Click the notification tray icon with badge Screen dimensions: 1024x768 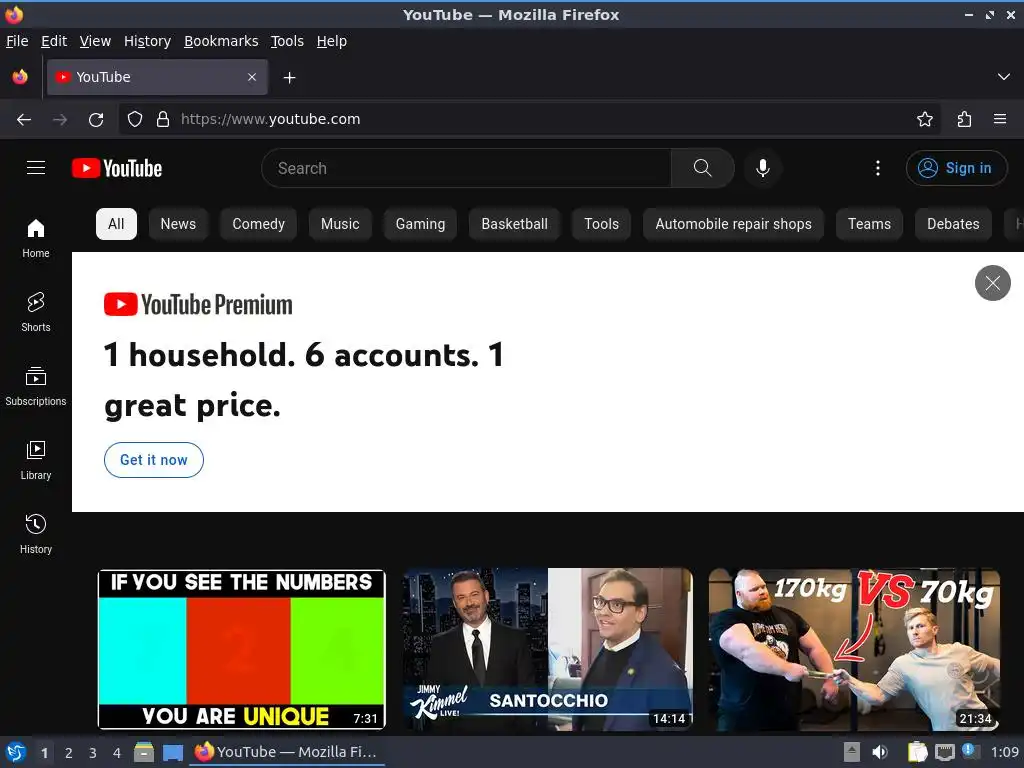pyautogui.click(x=970, y=751)
